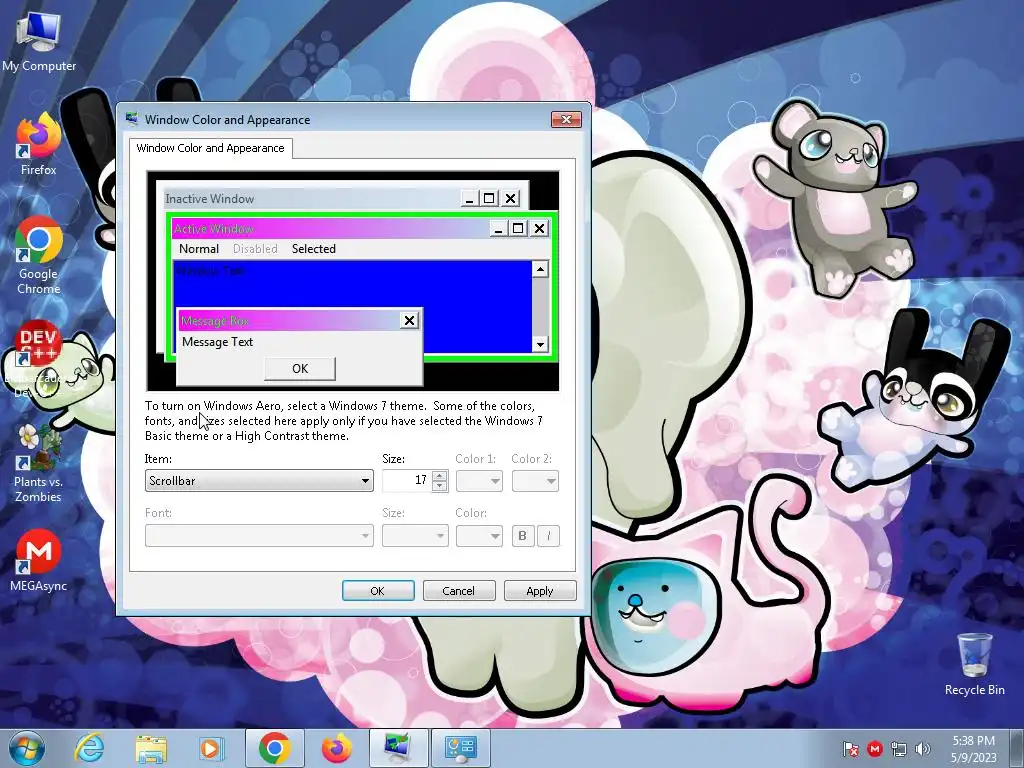
Task: Click Active Window preview maximize button
Action: [518, 229]
